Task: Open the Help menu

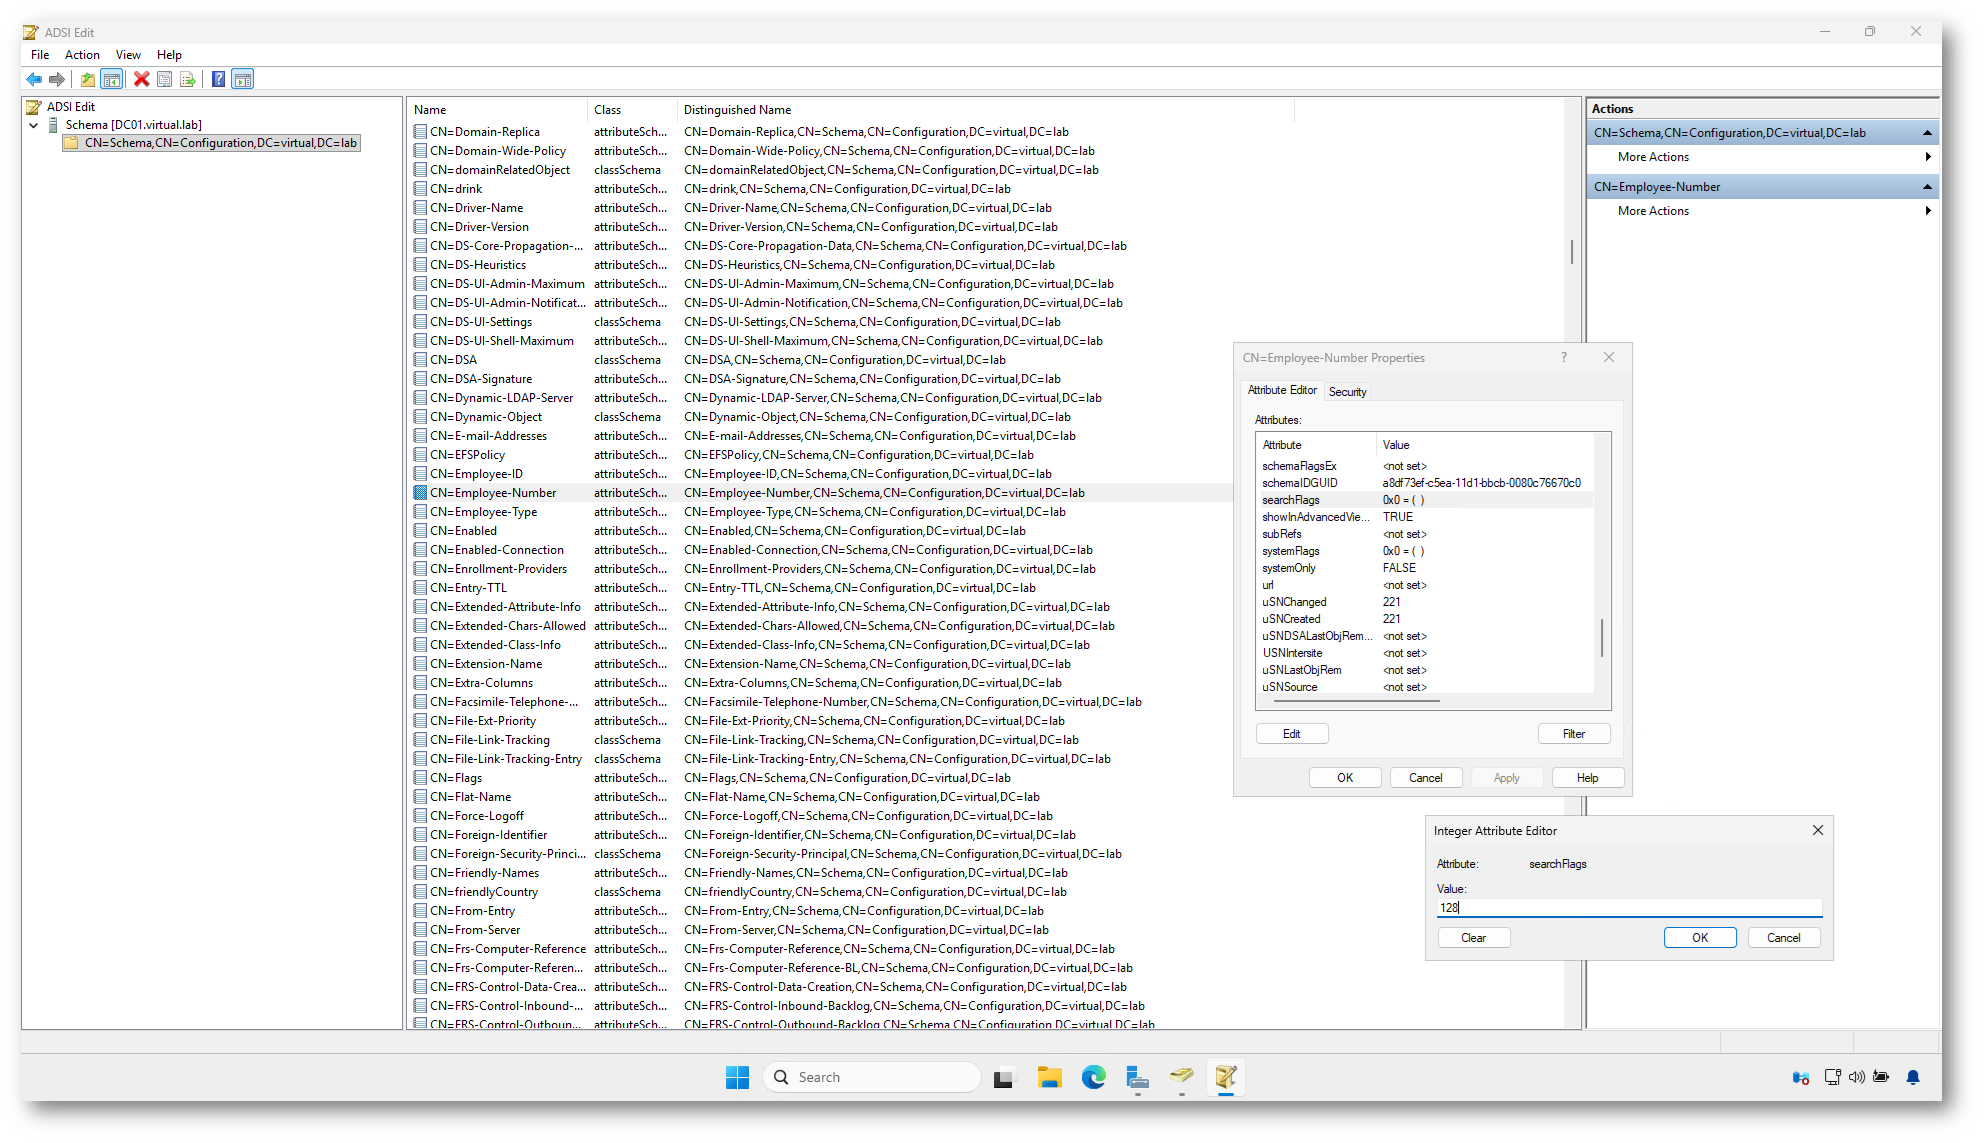Action: pyautogui.click(x=169, y=55)
